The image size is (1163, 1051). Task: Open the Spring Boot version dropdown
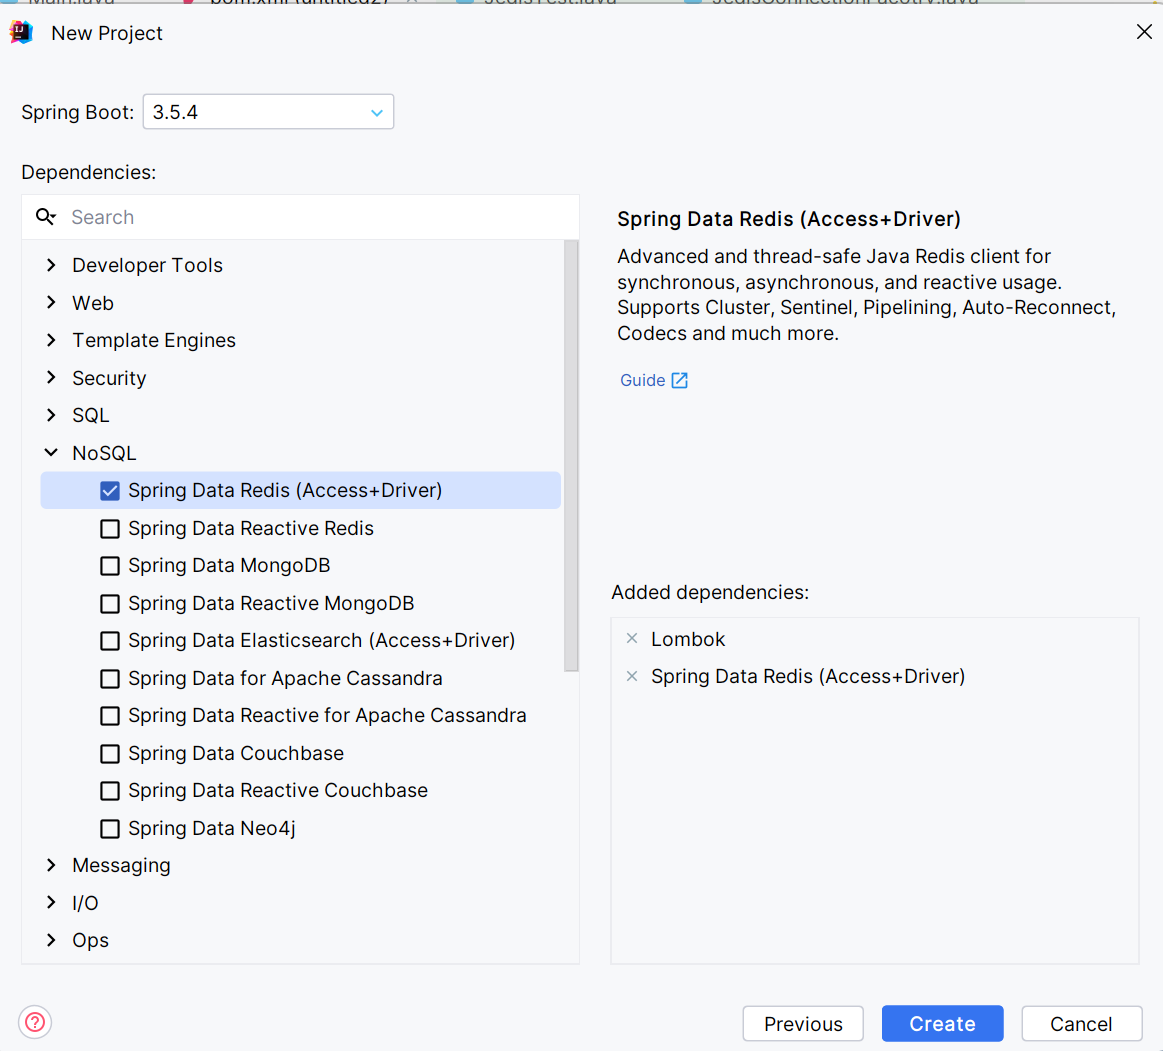click(268, 112)
